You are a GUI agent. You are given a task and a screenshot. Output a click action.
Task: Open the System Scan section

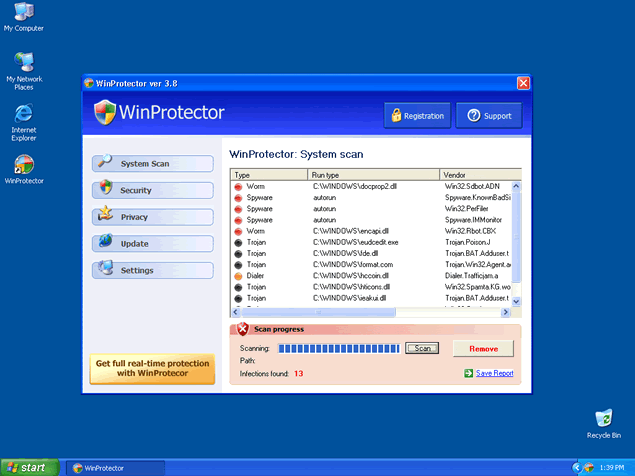click(153, 164)
